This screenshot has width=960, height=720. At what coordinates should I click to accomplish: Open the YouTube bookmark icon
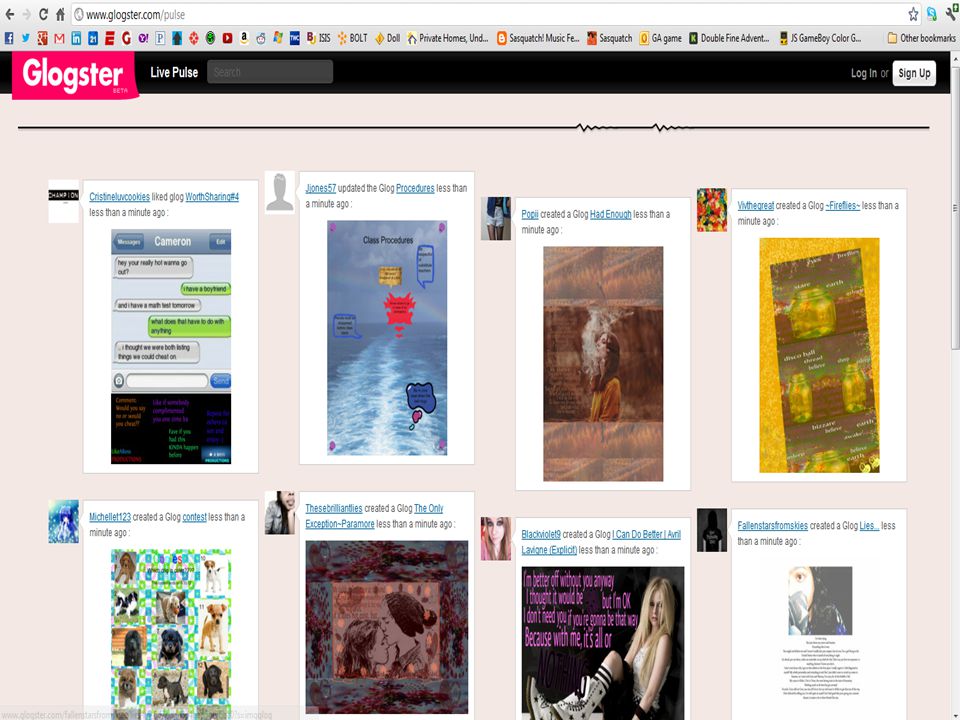pos(227,38)
